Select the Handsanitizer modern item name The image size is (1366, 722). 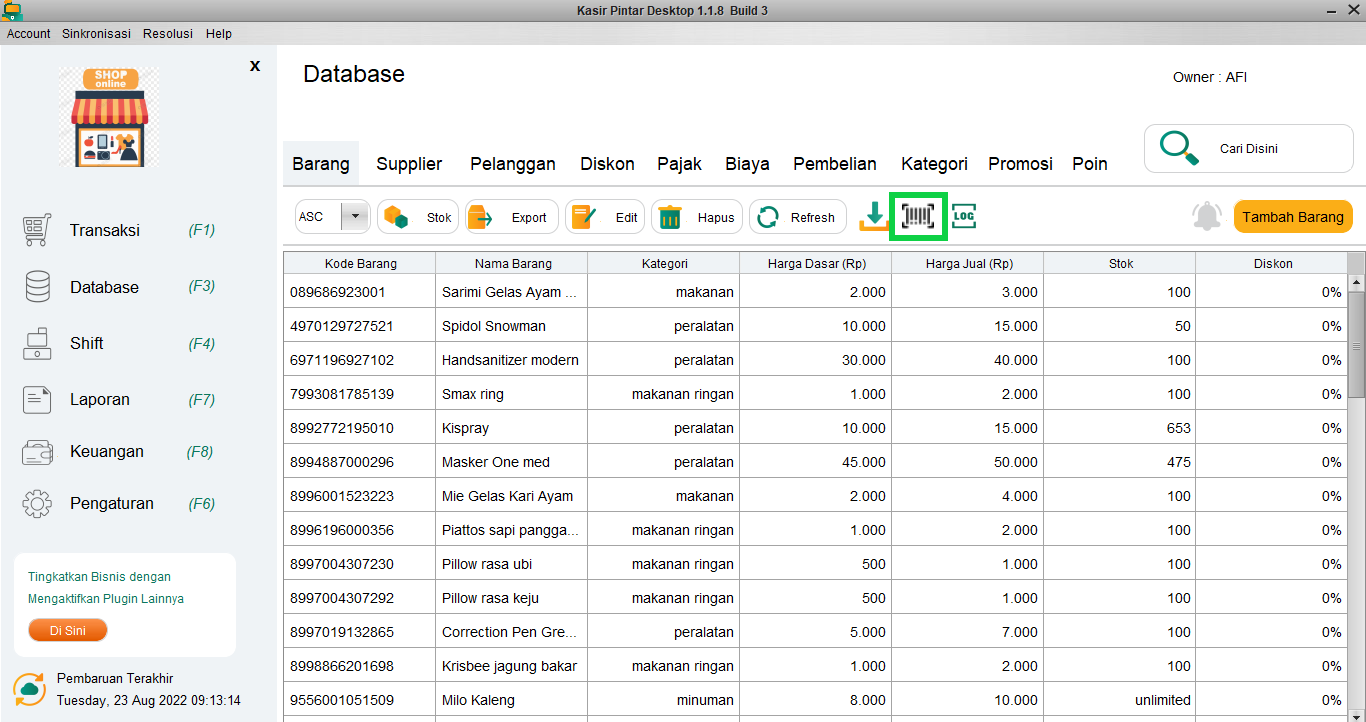(510, 360)
